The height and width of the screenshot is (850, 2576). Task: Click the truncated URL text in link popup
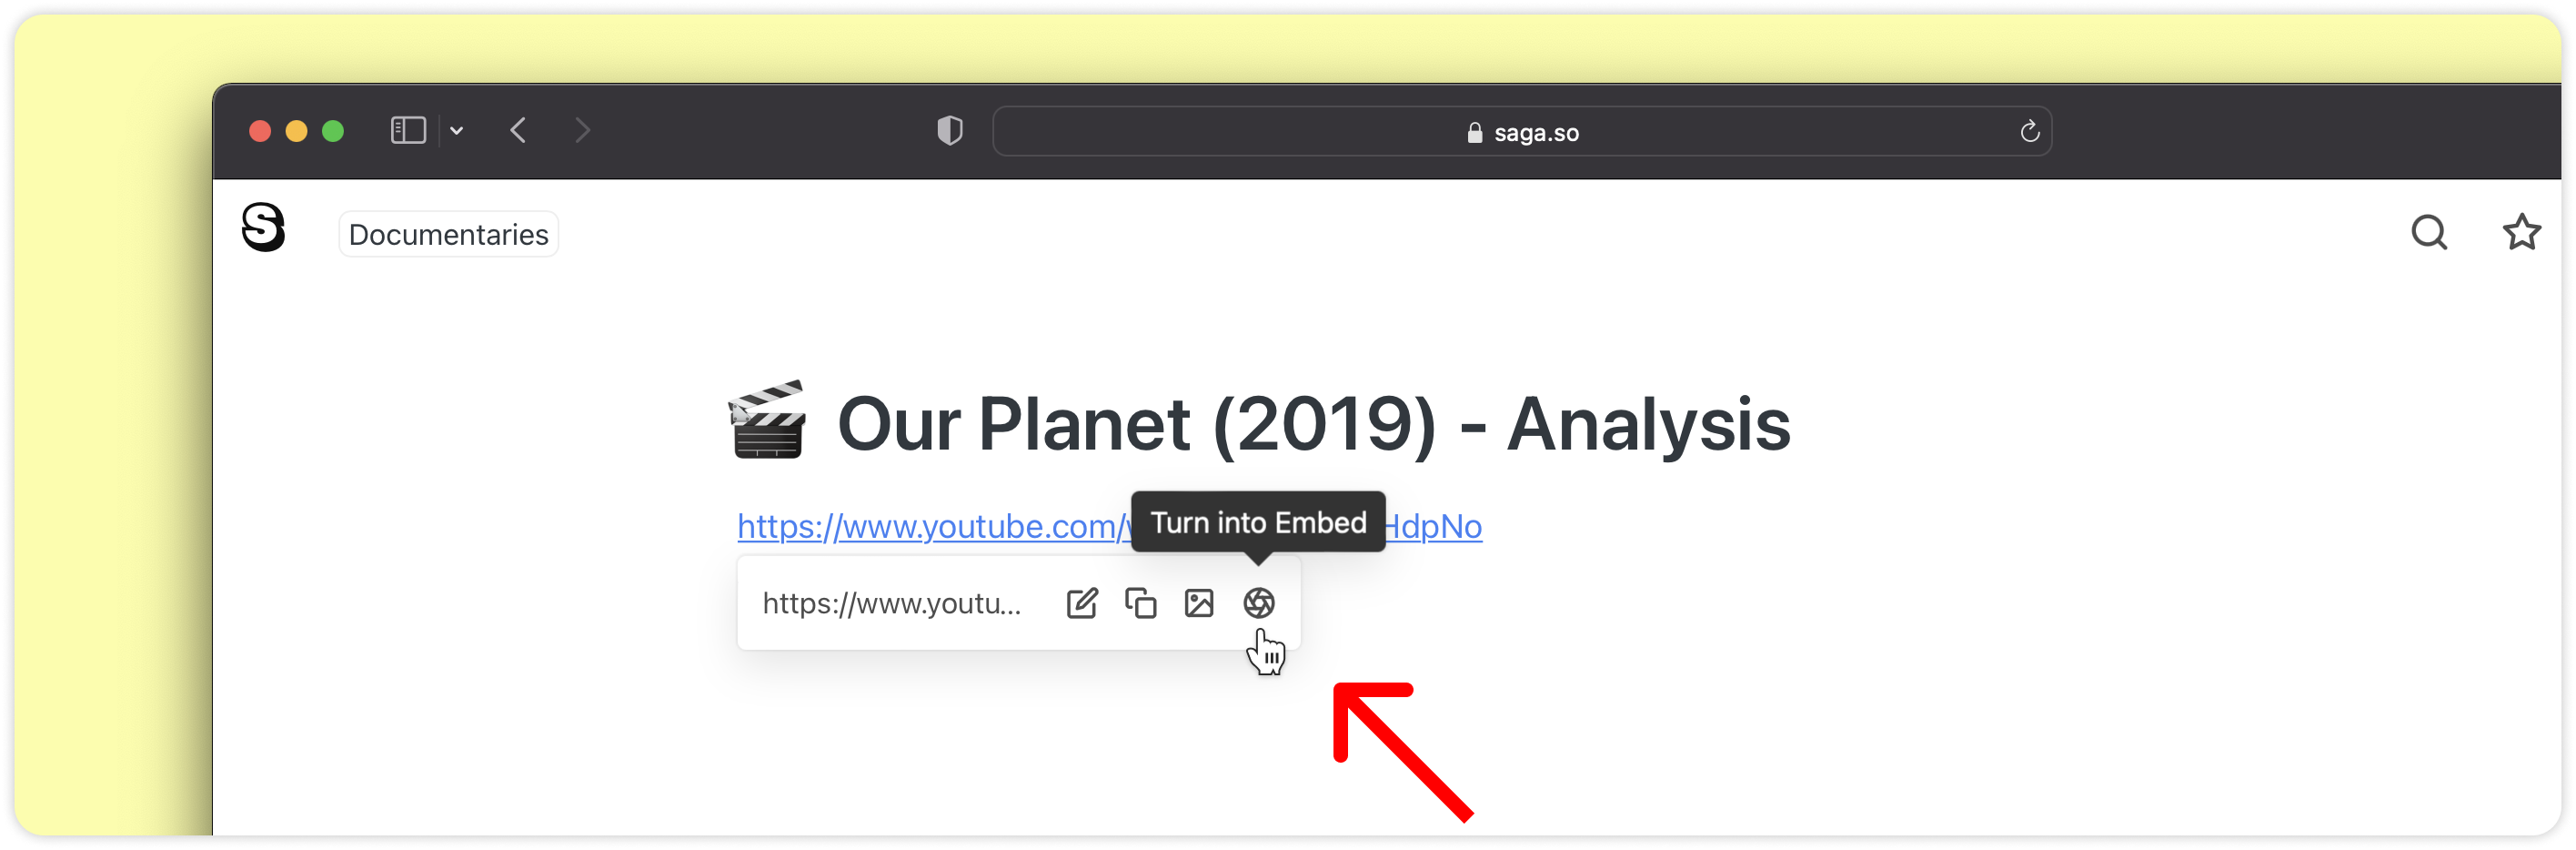click(891, 603)
